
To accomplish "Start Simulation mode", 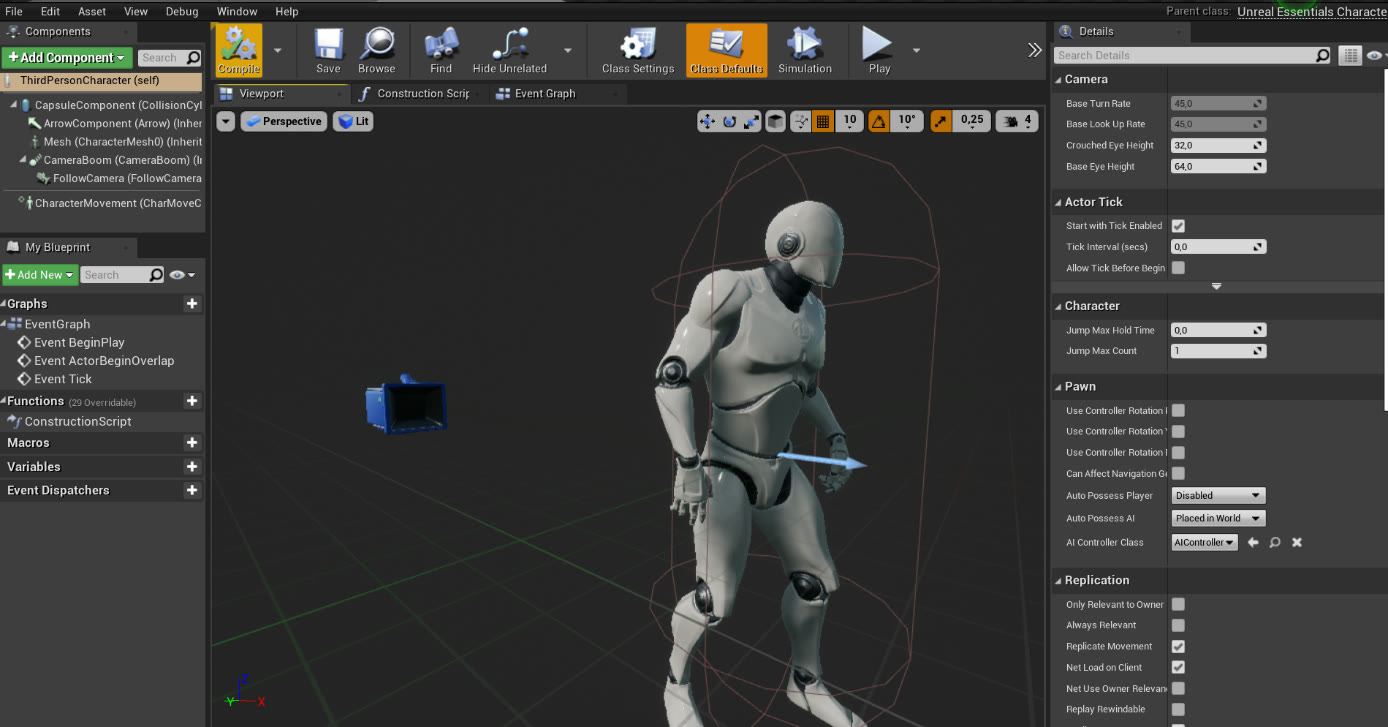I will [x=805, y=50].
